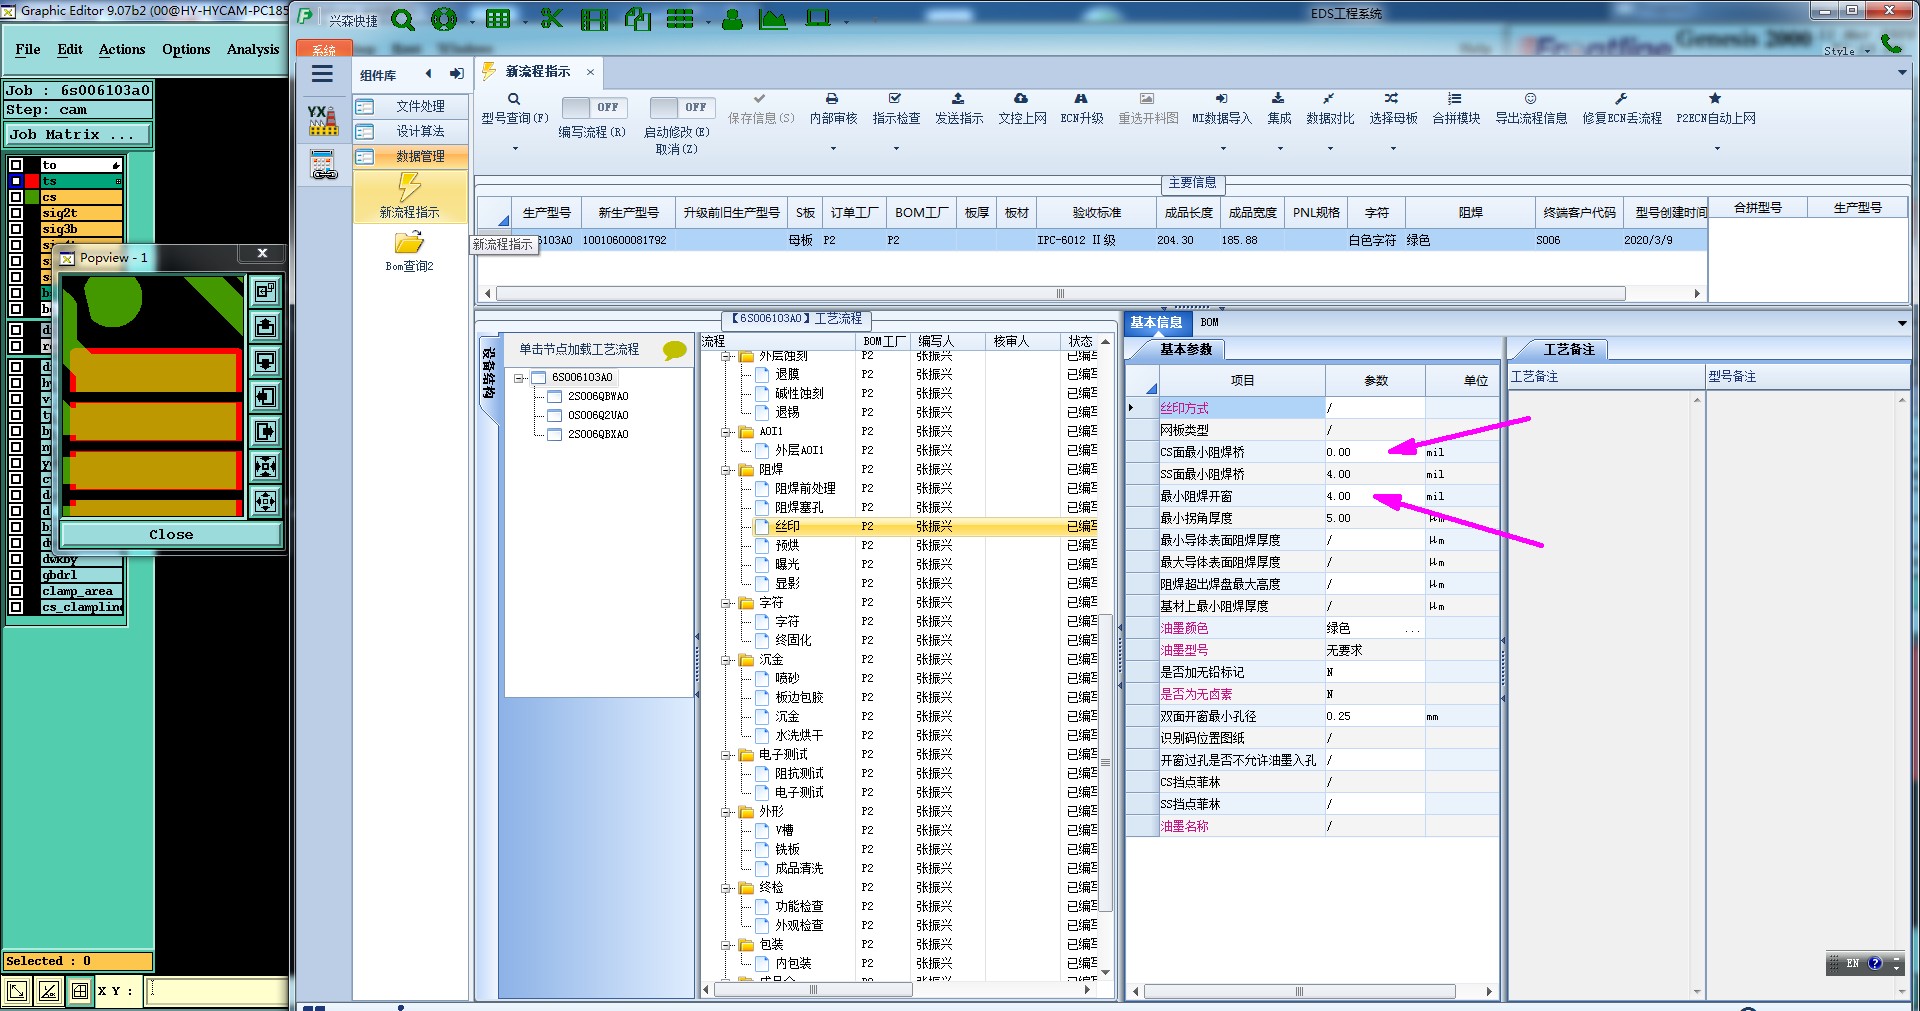This screenshot has height=1011, width=1920.
Task: Tick checkbox next to 2S006QBWA0 node
Action: [x=554, y=396]
